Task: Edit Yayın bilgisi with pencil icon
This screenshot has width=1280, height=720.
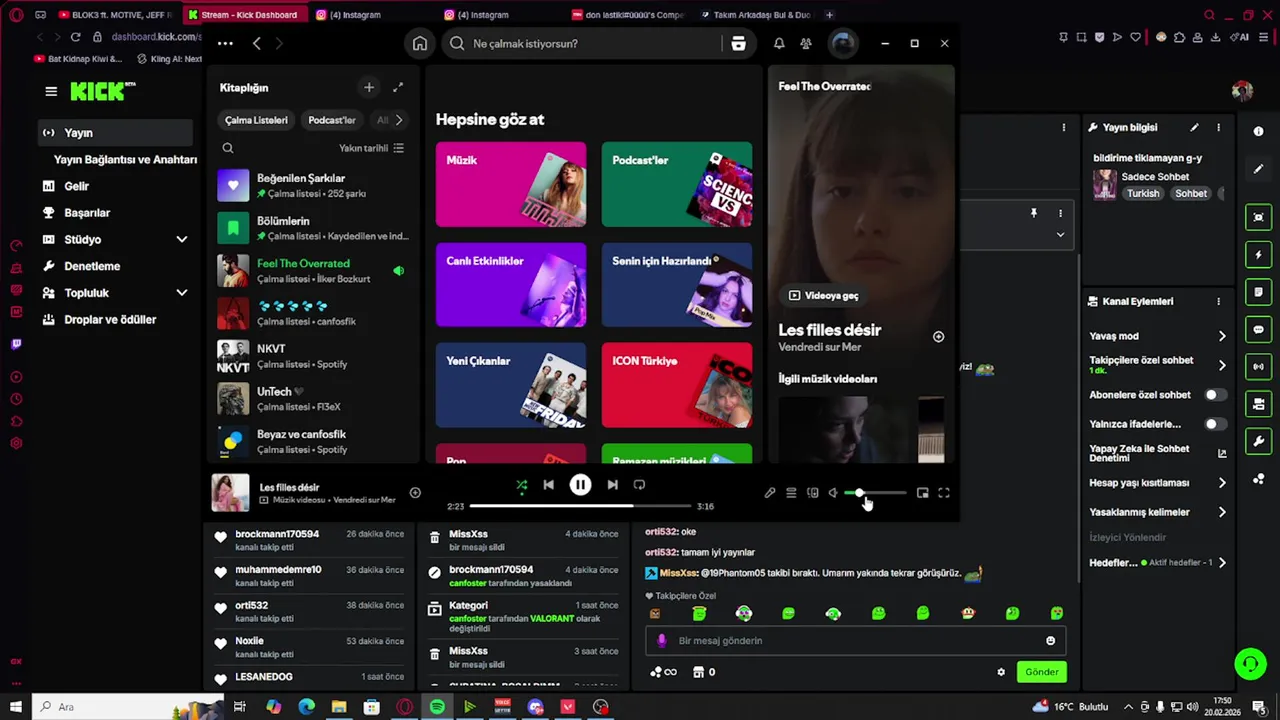Action: point(1194,128)
